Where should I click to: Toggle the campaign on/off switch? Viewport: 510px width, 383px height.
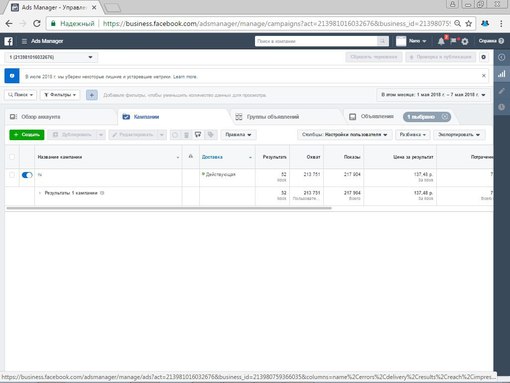tap(27, 175)
